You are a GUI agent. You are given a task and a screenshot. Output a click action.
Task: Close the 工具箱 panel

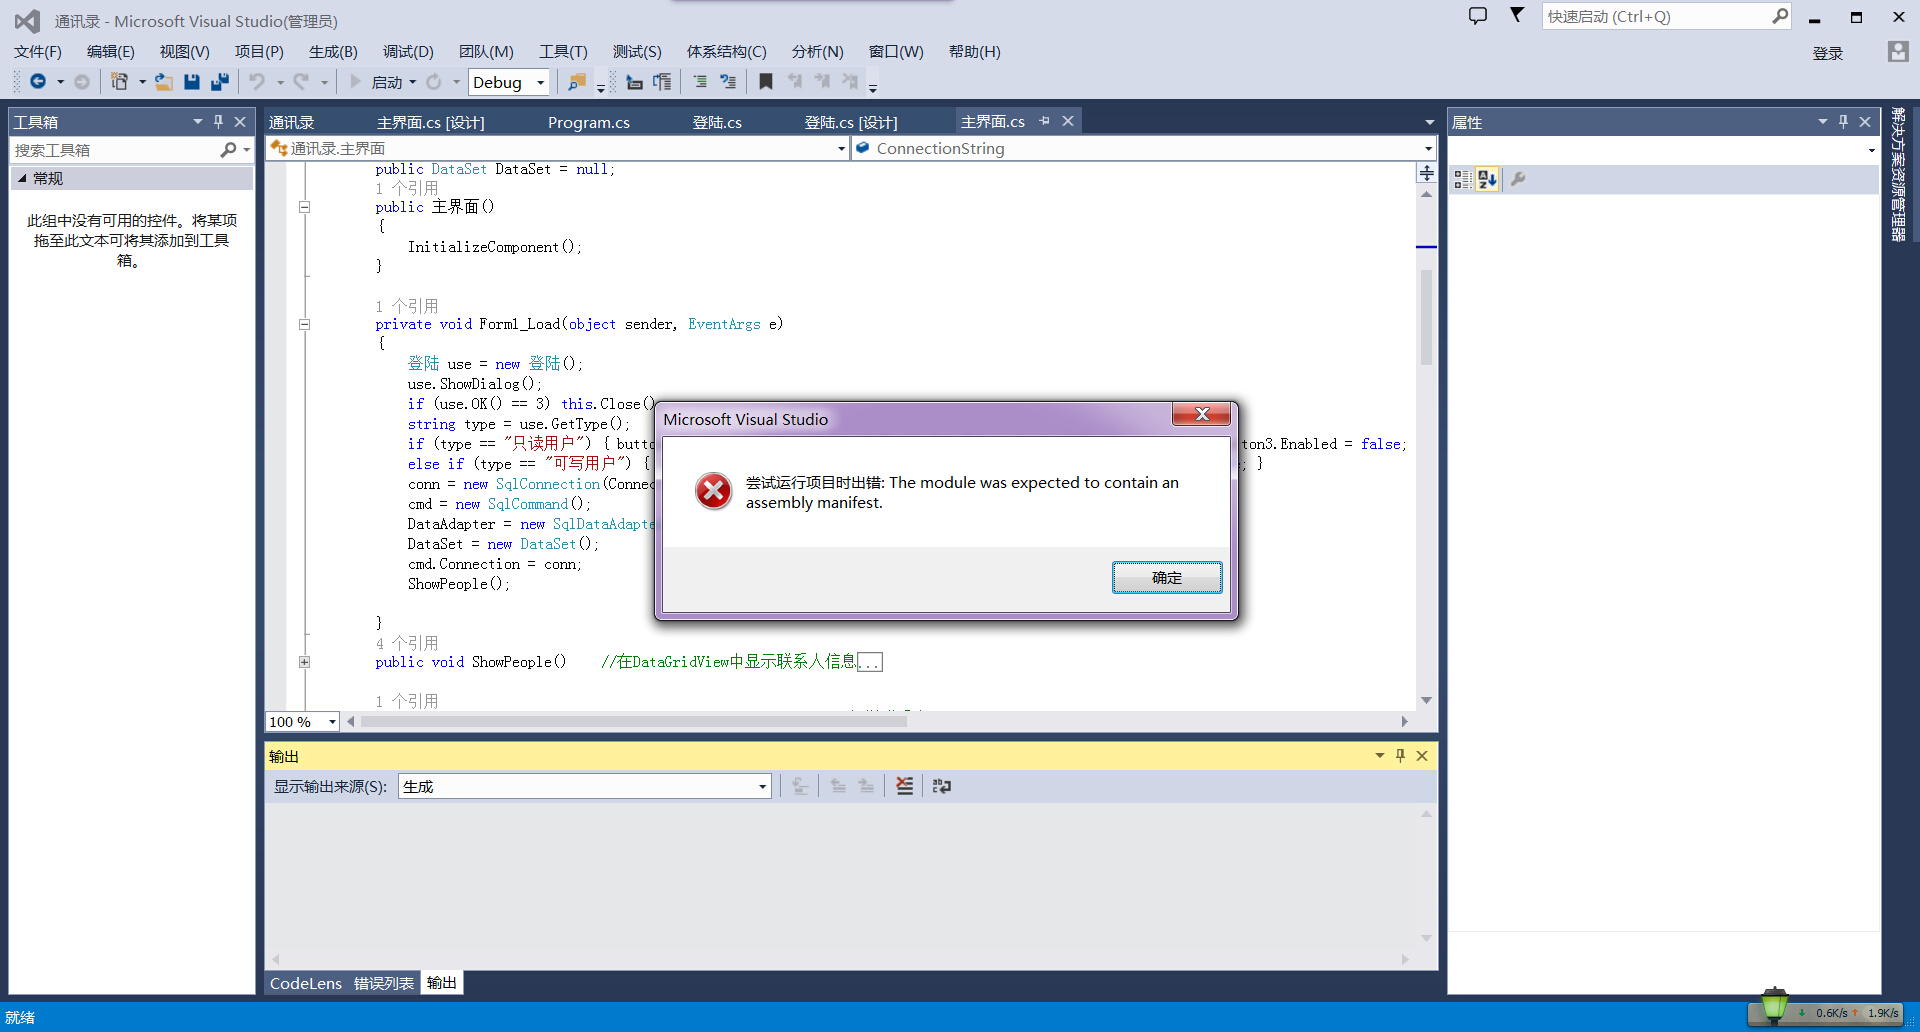[x=240, y=121]
